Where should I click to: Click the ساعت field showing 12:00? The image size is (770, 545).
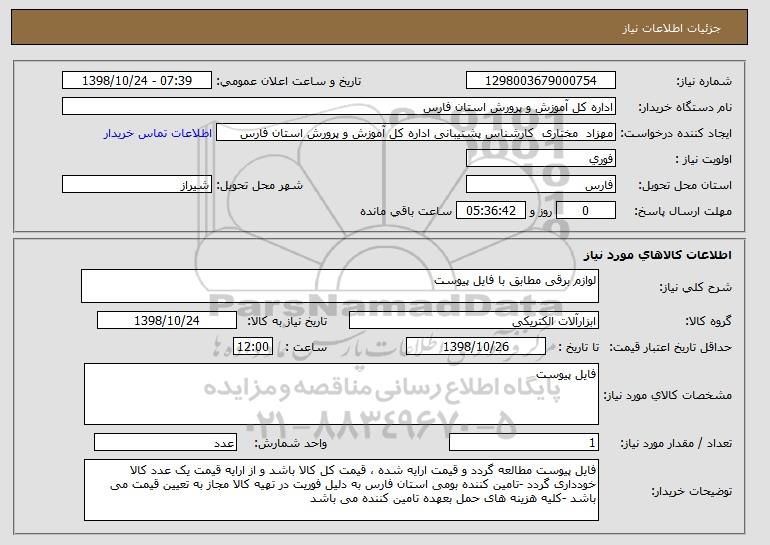[x=253, y=347]
